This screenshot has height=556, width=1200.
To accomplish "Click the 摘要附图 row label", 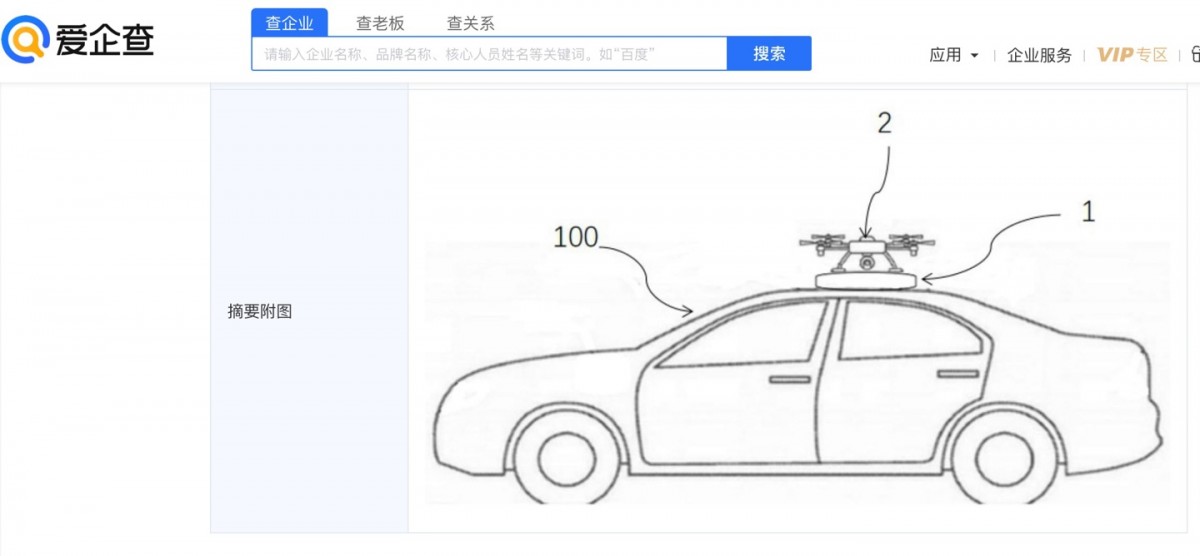I will pos(260,311).
